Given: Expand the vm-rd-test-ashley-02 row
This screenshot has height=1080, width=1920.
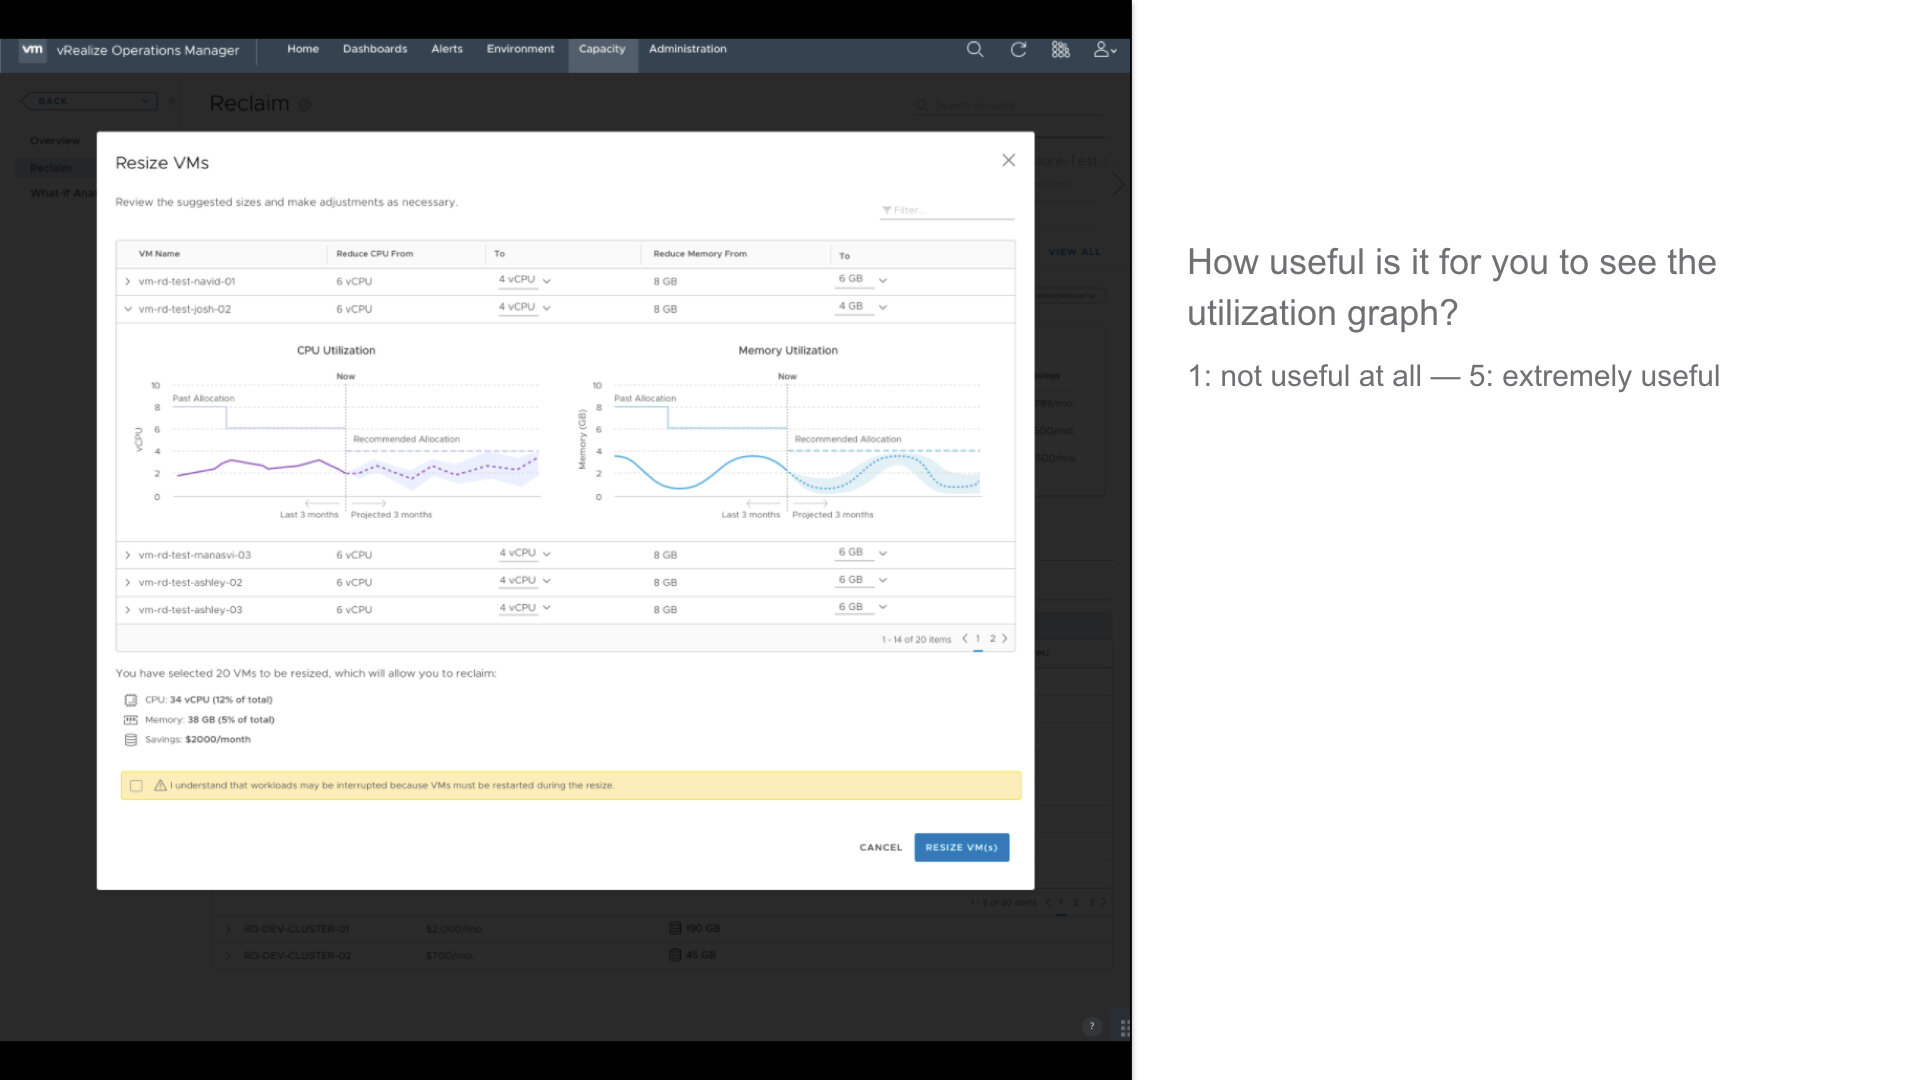Looking at the screenshot, I should coord(128,582).
